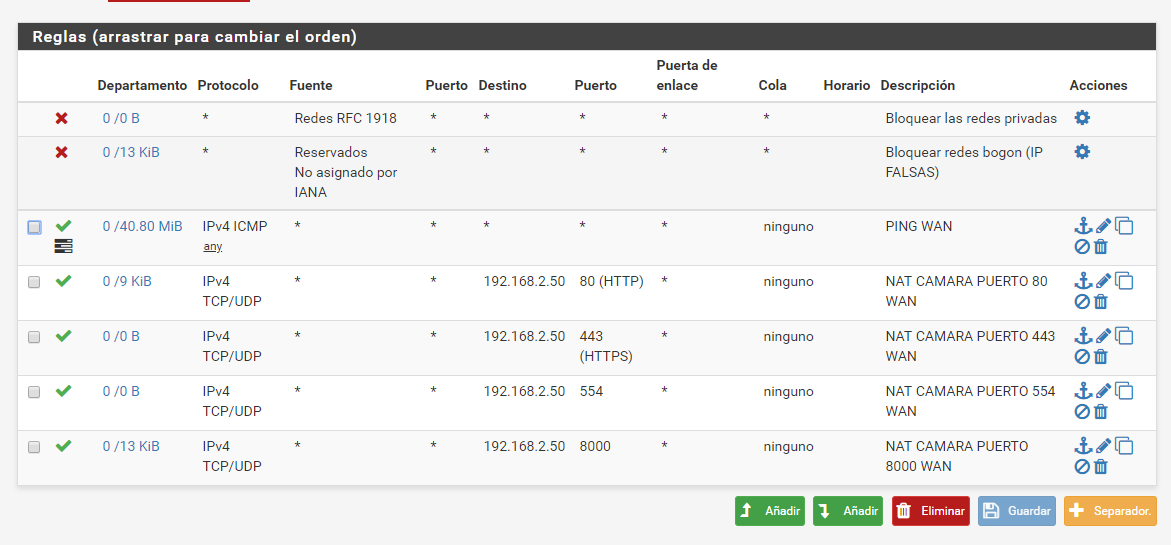
Task: Click the green Añadir button with up arrow
Action: coord(769,511)
